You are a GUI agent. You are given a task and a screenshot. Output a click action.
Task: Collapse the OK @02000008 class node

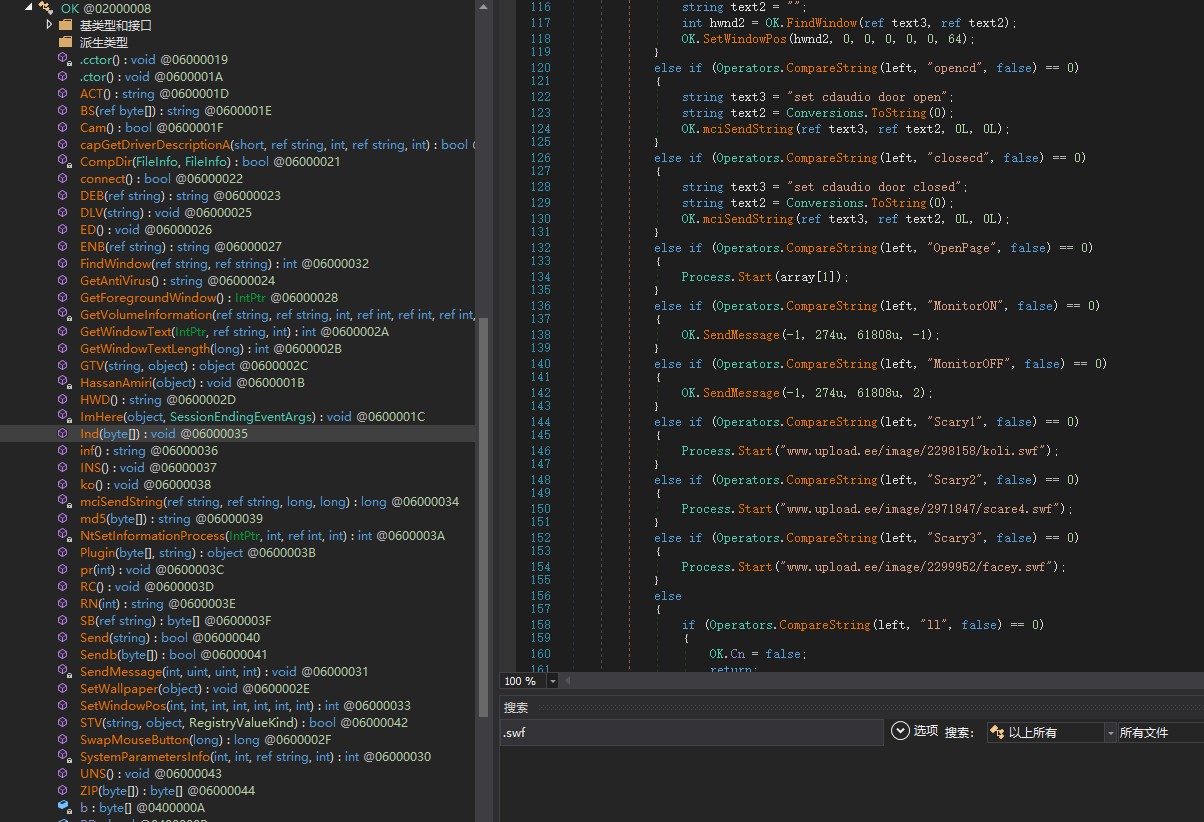click(x=29, y=8)
